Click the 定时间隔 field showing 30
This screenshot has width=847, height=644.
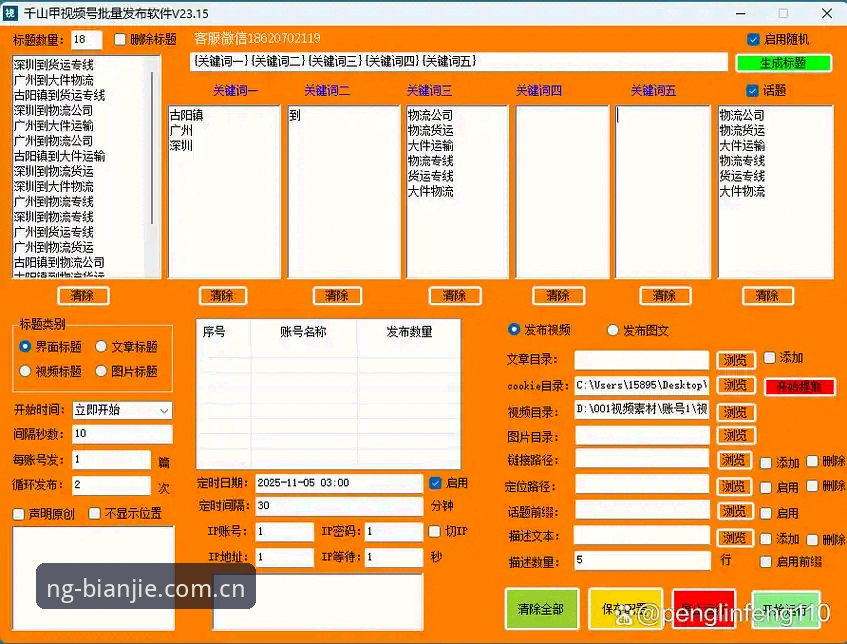(x=339, y=506)
